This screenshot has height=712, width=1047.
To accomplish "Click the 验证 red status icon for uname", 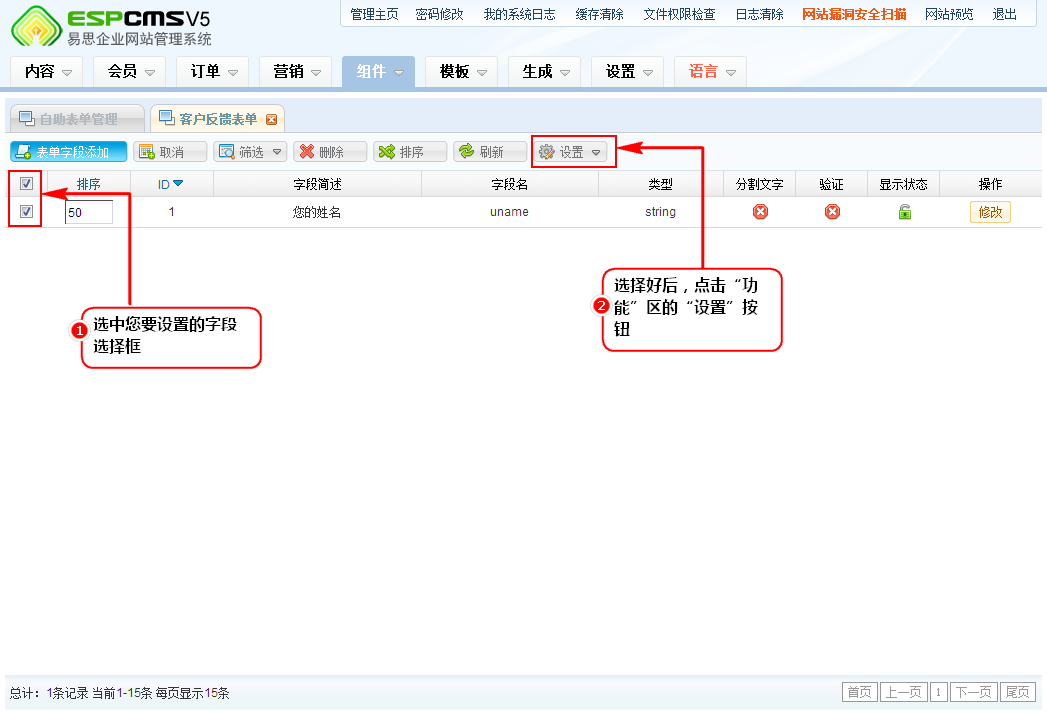I will click(832, 212).
